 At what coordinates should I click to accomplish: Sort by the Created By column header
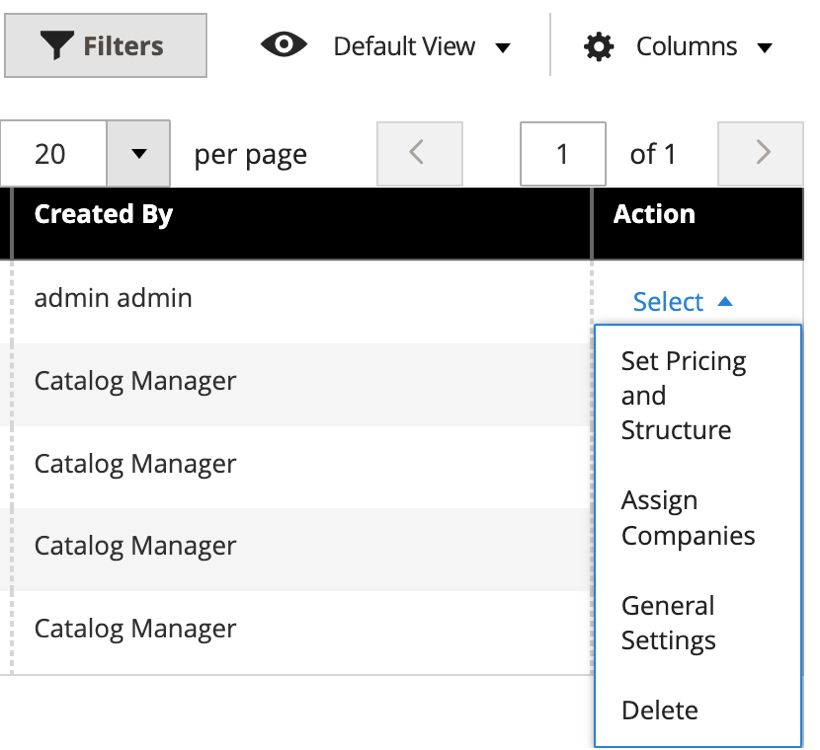(x=103, y=213)
